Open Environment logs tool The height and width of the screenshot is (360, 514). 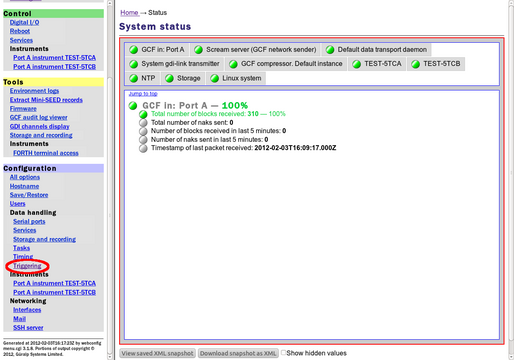tap(34, 91)
